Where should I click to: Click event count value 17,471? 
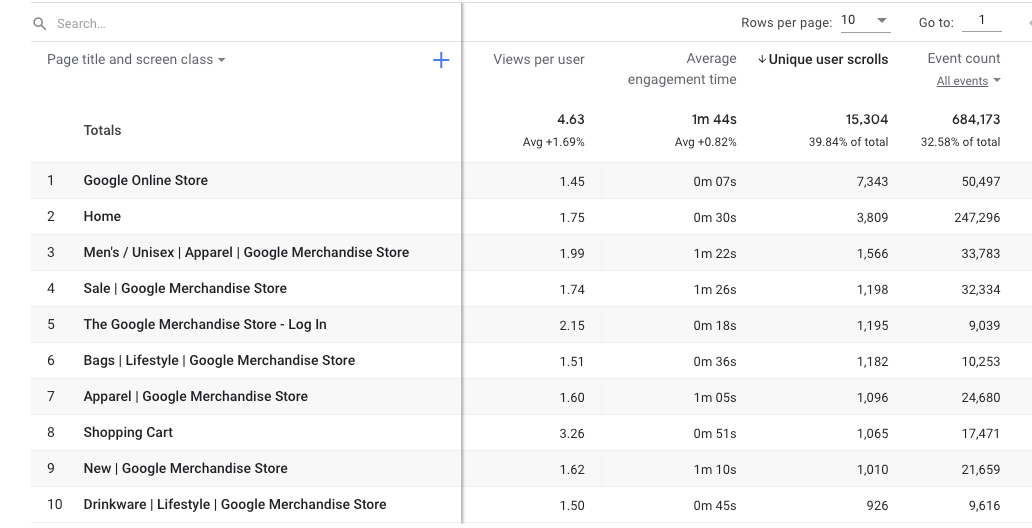click(x=981, y=434)
